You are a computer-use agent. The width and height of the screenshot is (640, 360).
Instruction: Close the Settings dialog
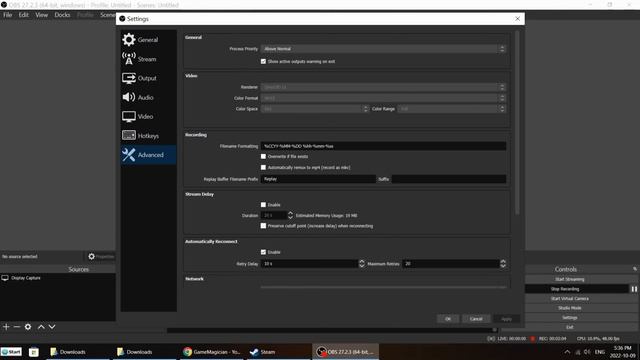pos(518,19)
